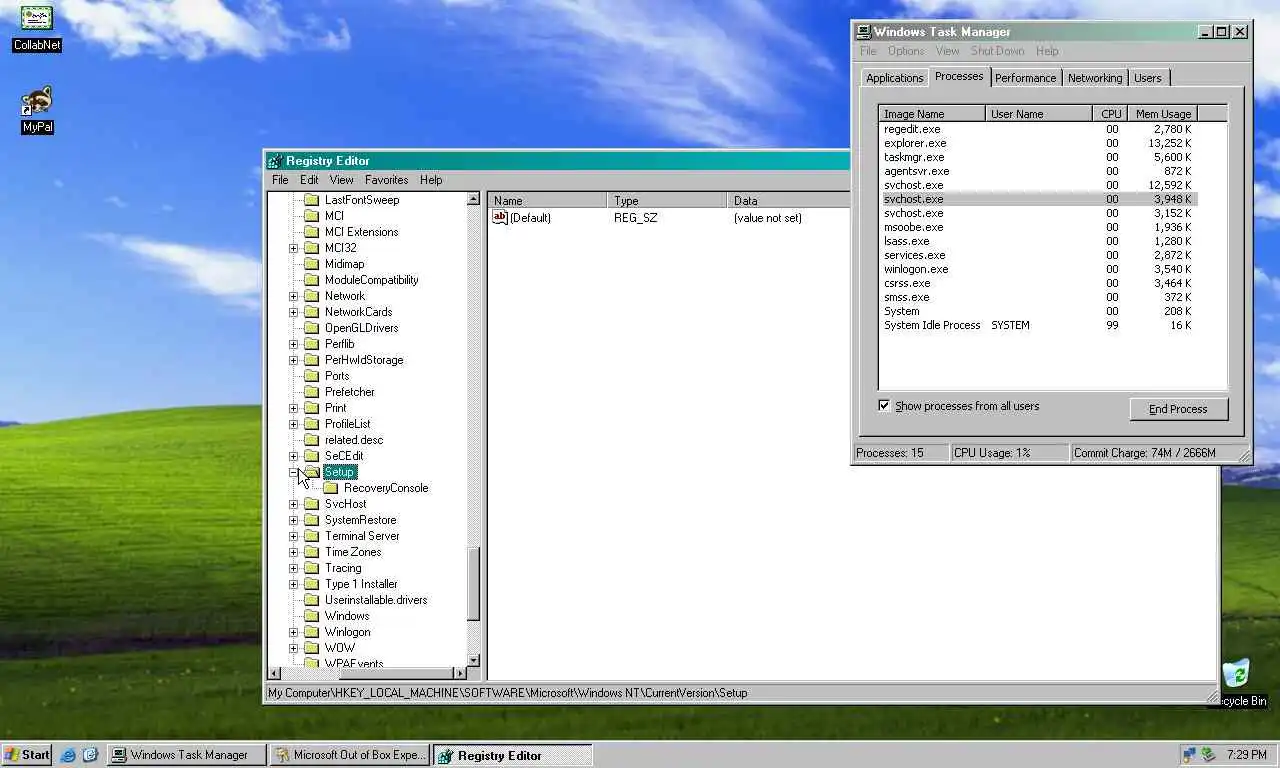The width and height of the screenshot is (1280, 768).
Task: Click the Userinstallable.drivers folder icon
Action: point(312,600)
